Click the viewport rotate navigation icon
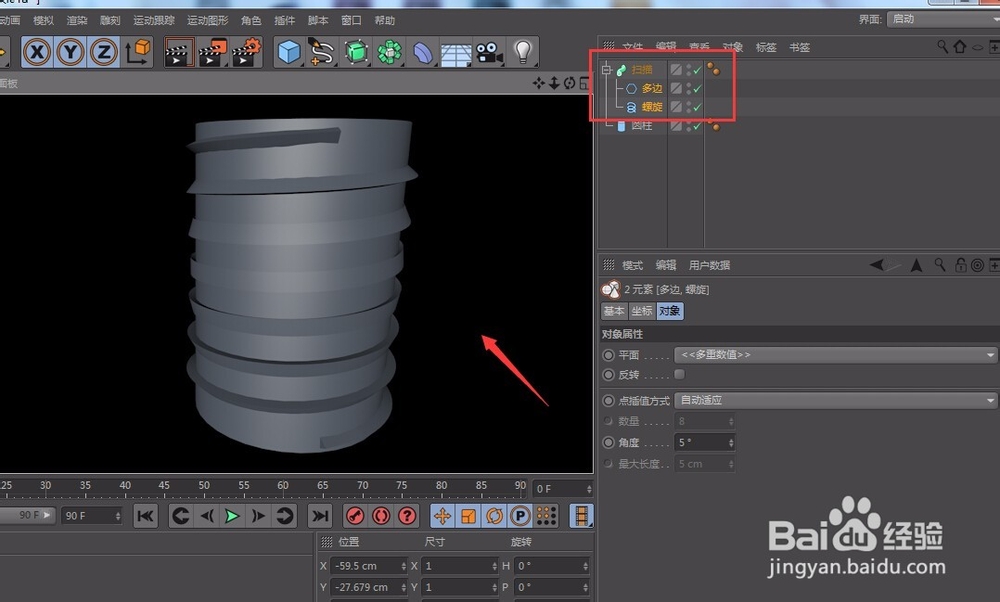The image size is (1000, 602). coord(569,83)
